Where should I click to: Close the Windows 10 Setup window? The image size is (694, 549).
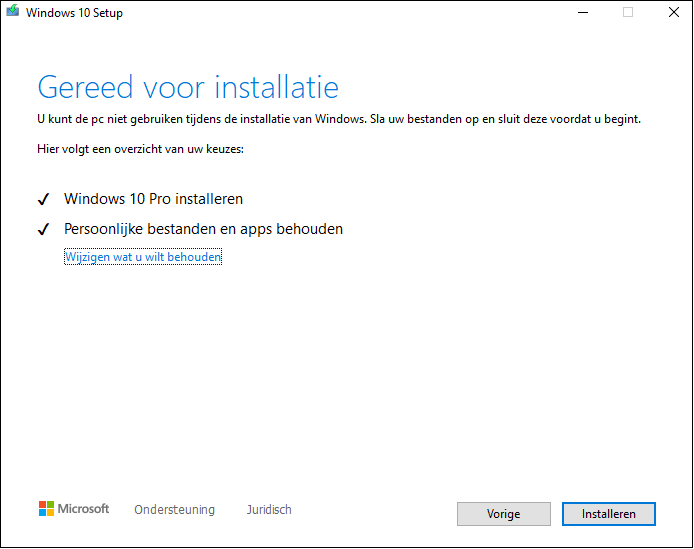pos(674,12)
